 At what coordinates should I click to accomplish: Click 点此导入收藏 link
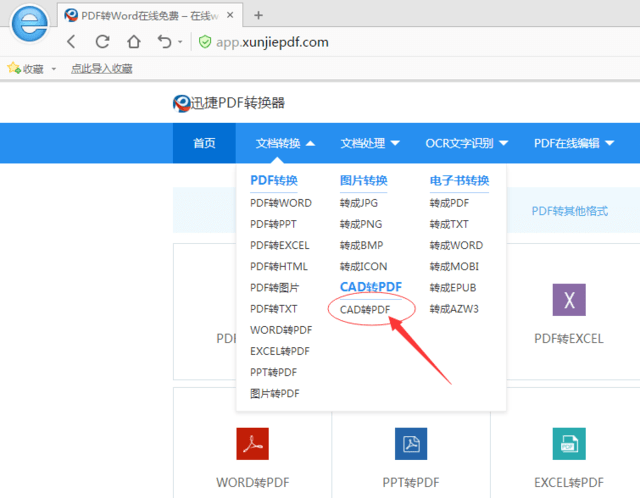(102, 69)
